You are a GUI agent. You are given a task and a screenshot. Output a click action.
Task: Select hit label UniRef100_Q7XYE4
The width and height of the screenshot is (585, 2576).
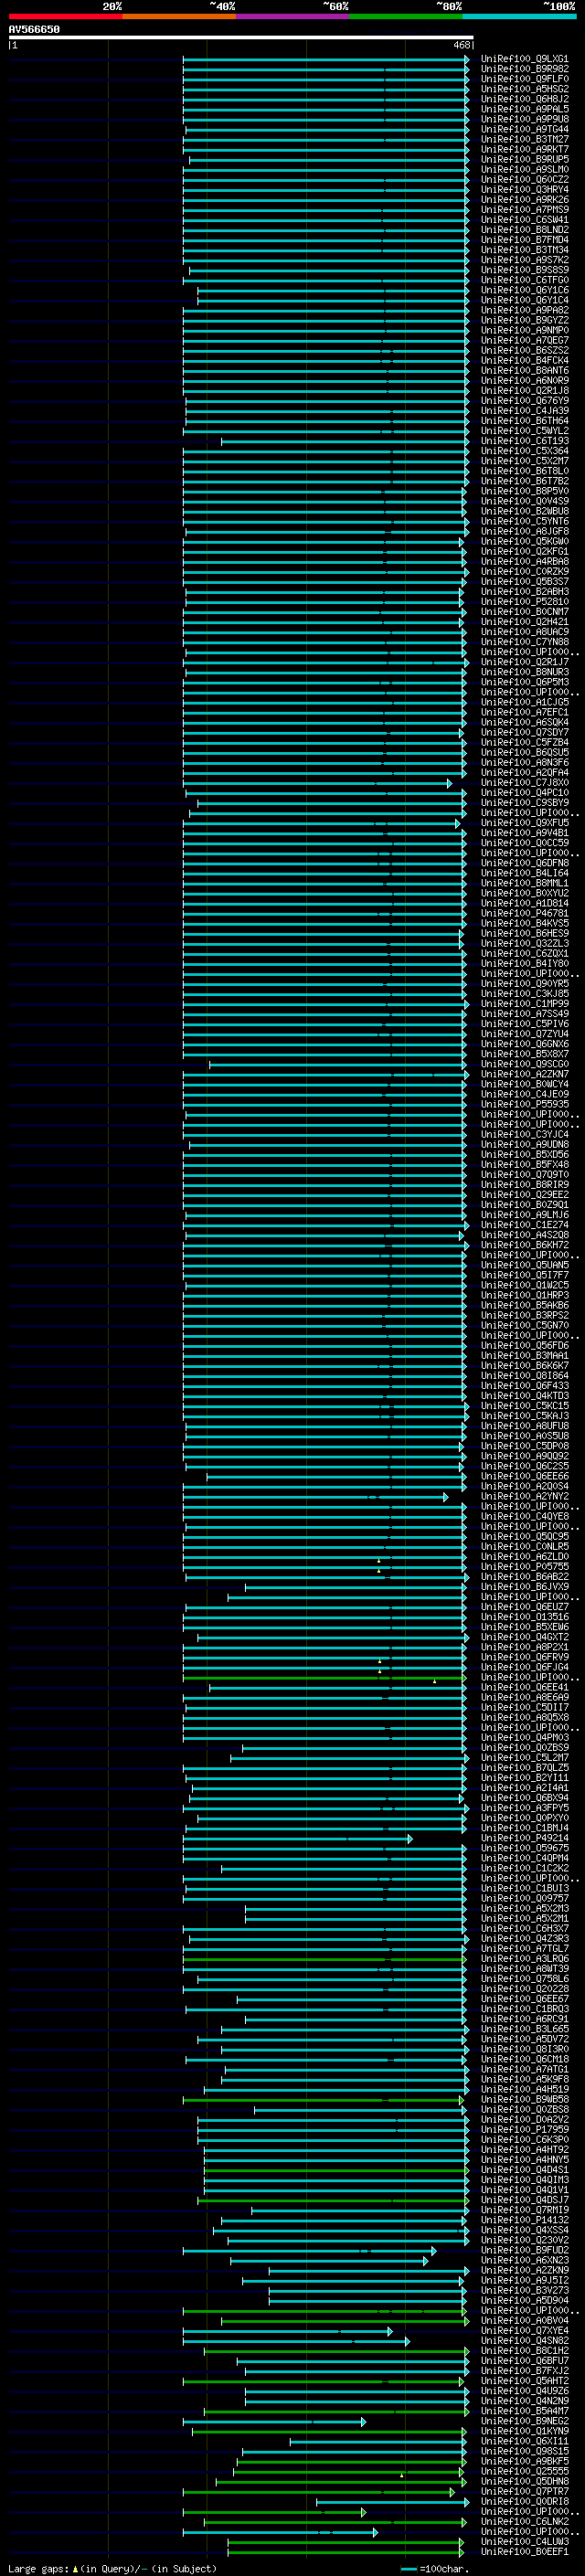tap(525, 2330)
